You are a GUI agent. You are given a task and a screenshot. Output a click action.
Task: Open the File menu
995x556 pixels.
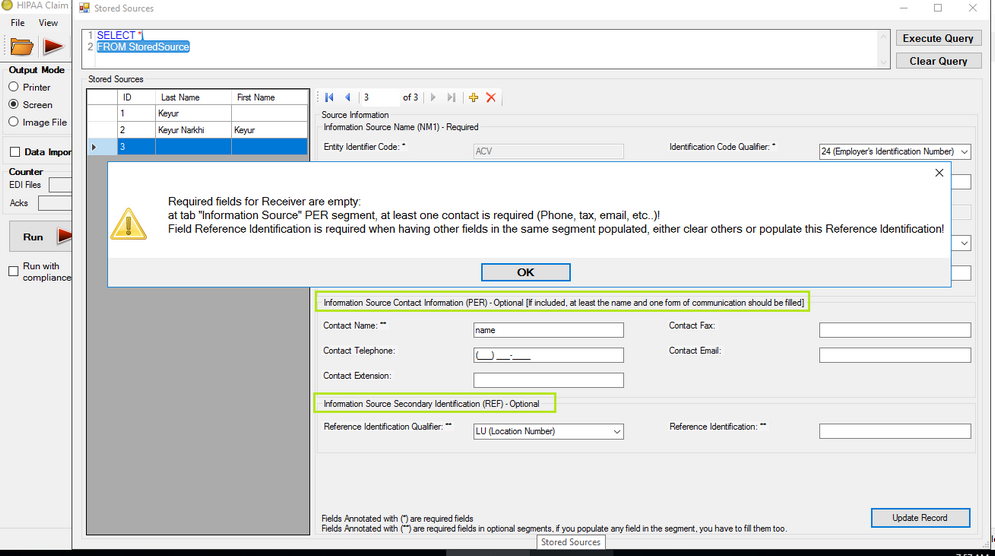tap(18, 23)
